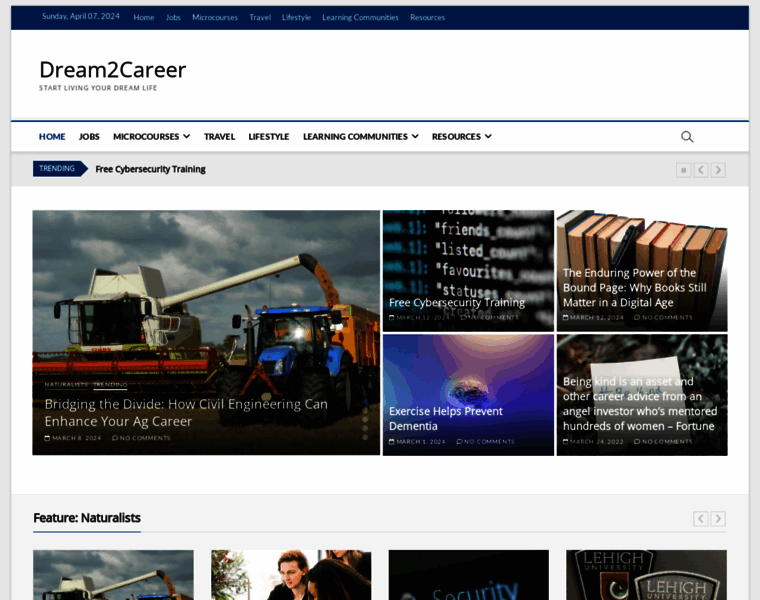Image resolution: width=760 pixels, height=600 pixels.
Task: Open Exercise Helps Prevent Dementia article
Action: pyautogui.click(x=445, y=419)
